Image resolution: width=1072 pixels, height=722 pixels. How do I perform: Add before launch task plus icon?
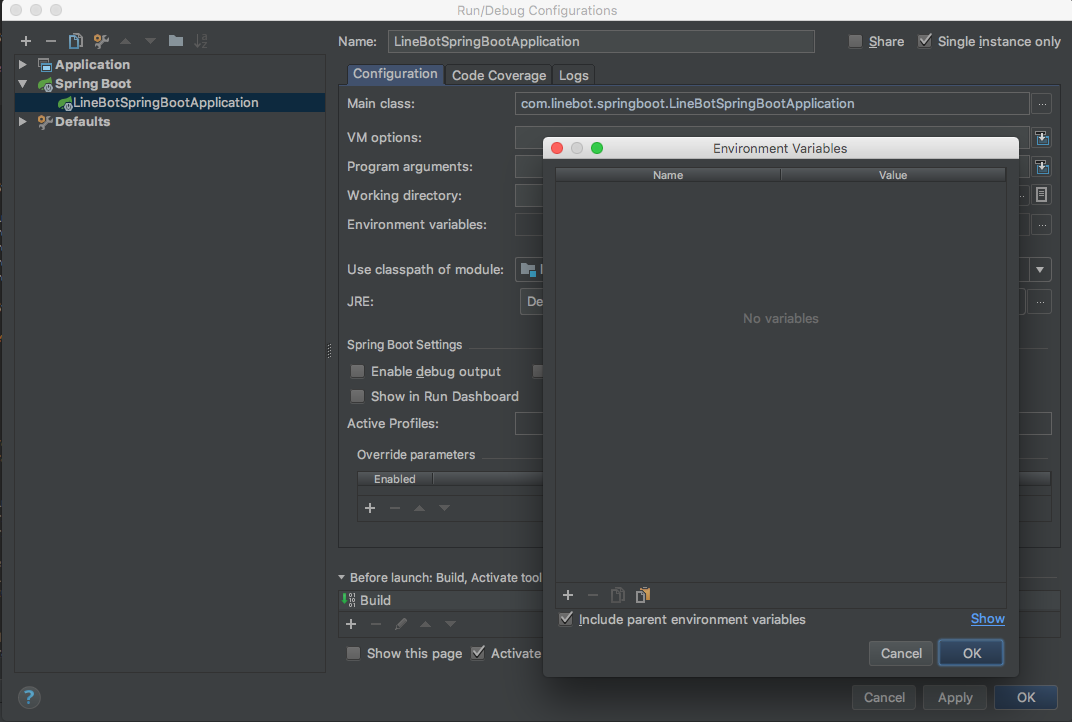[x=351, y=624]
